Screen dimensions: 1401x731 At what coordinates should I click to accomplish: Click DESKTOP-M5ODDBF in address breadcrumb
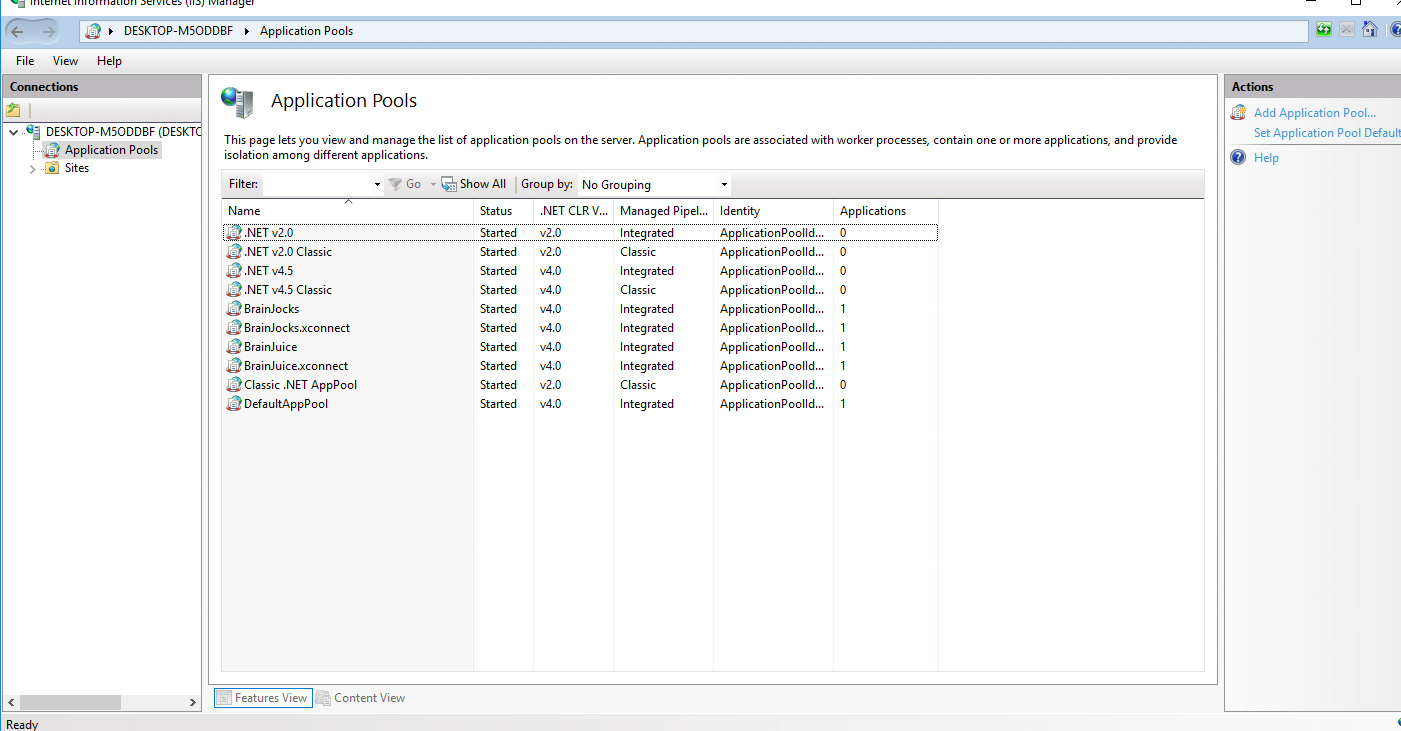point(178,31)
